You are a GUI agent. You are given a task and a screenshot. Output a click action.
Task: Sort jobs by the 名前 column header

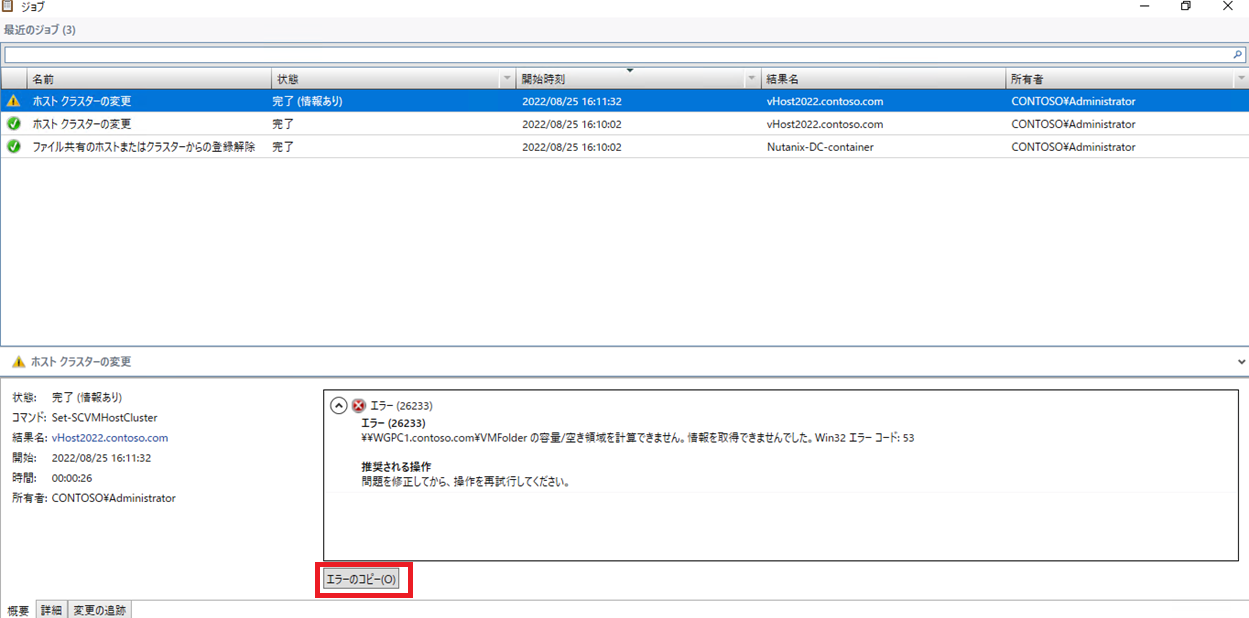tap(148, 79)
